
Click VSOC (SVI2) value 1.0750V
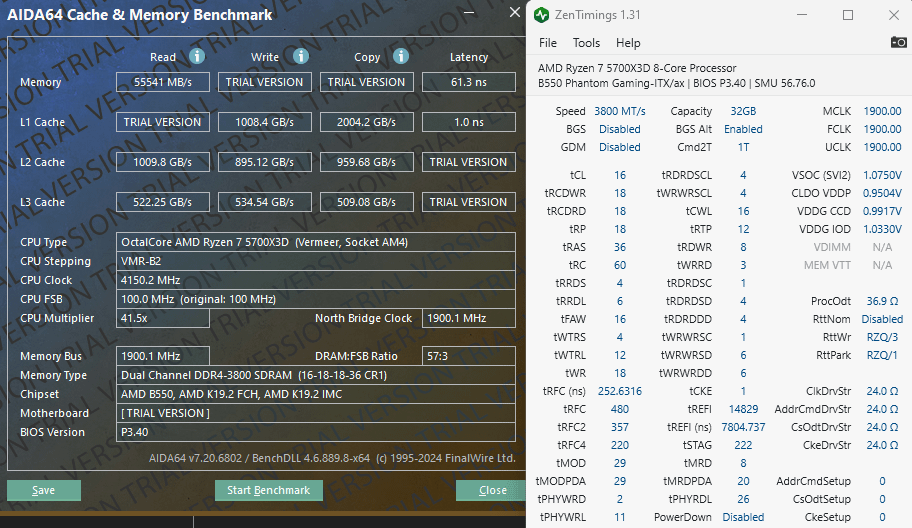[x=882, y=175]
